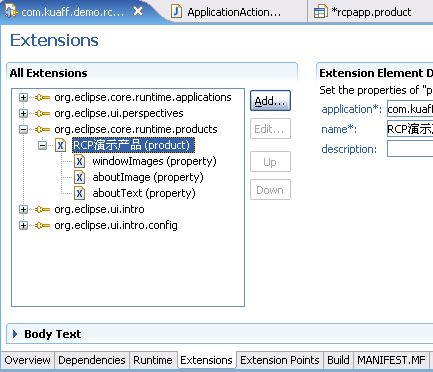Viewport: 433px width, 372px height.
Task: Collapse org.eclipse.core.runtime.products node
Action: pos(23,129)
